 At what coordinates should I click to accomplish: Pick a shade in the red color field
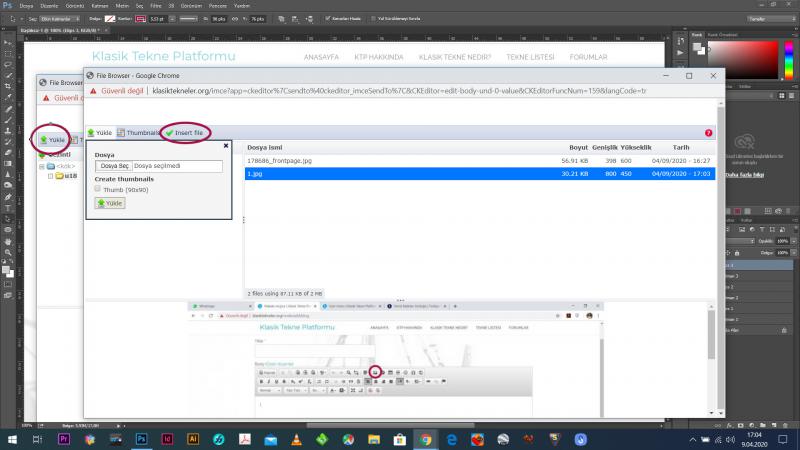743,60
